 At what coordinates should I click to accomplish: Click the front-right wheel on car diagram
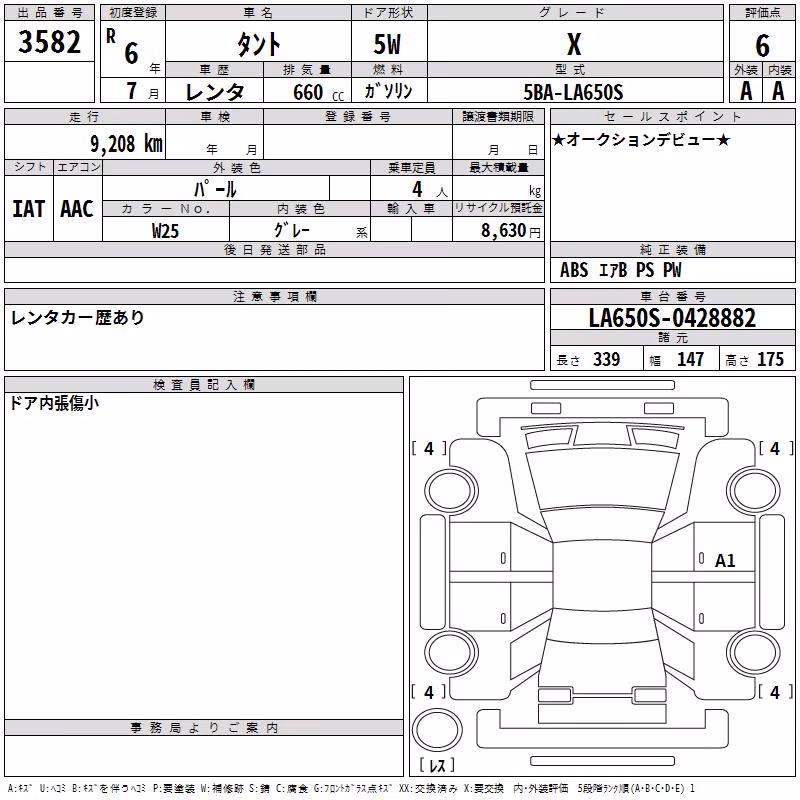[754, 492]
